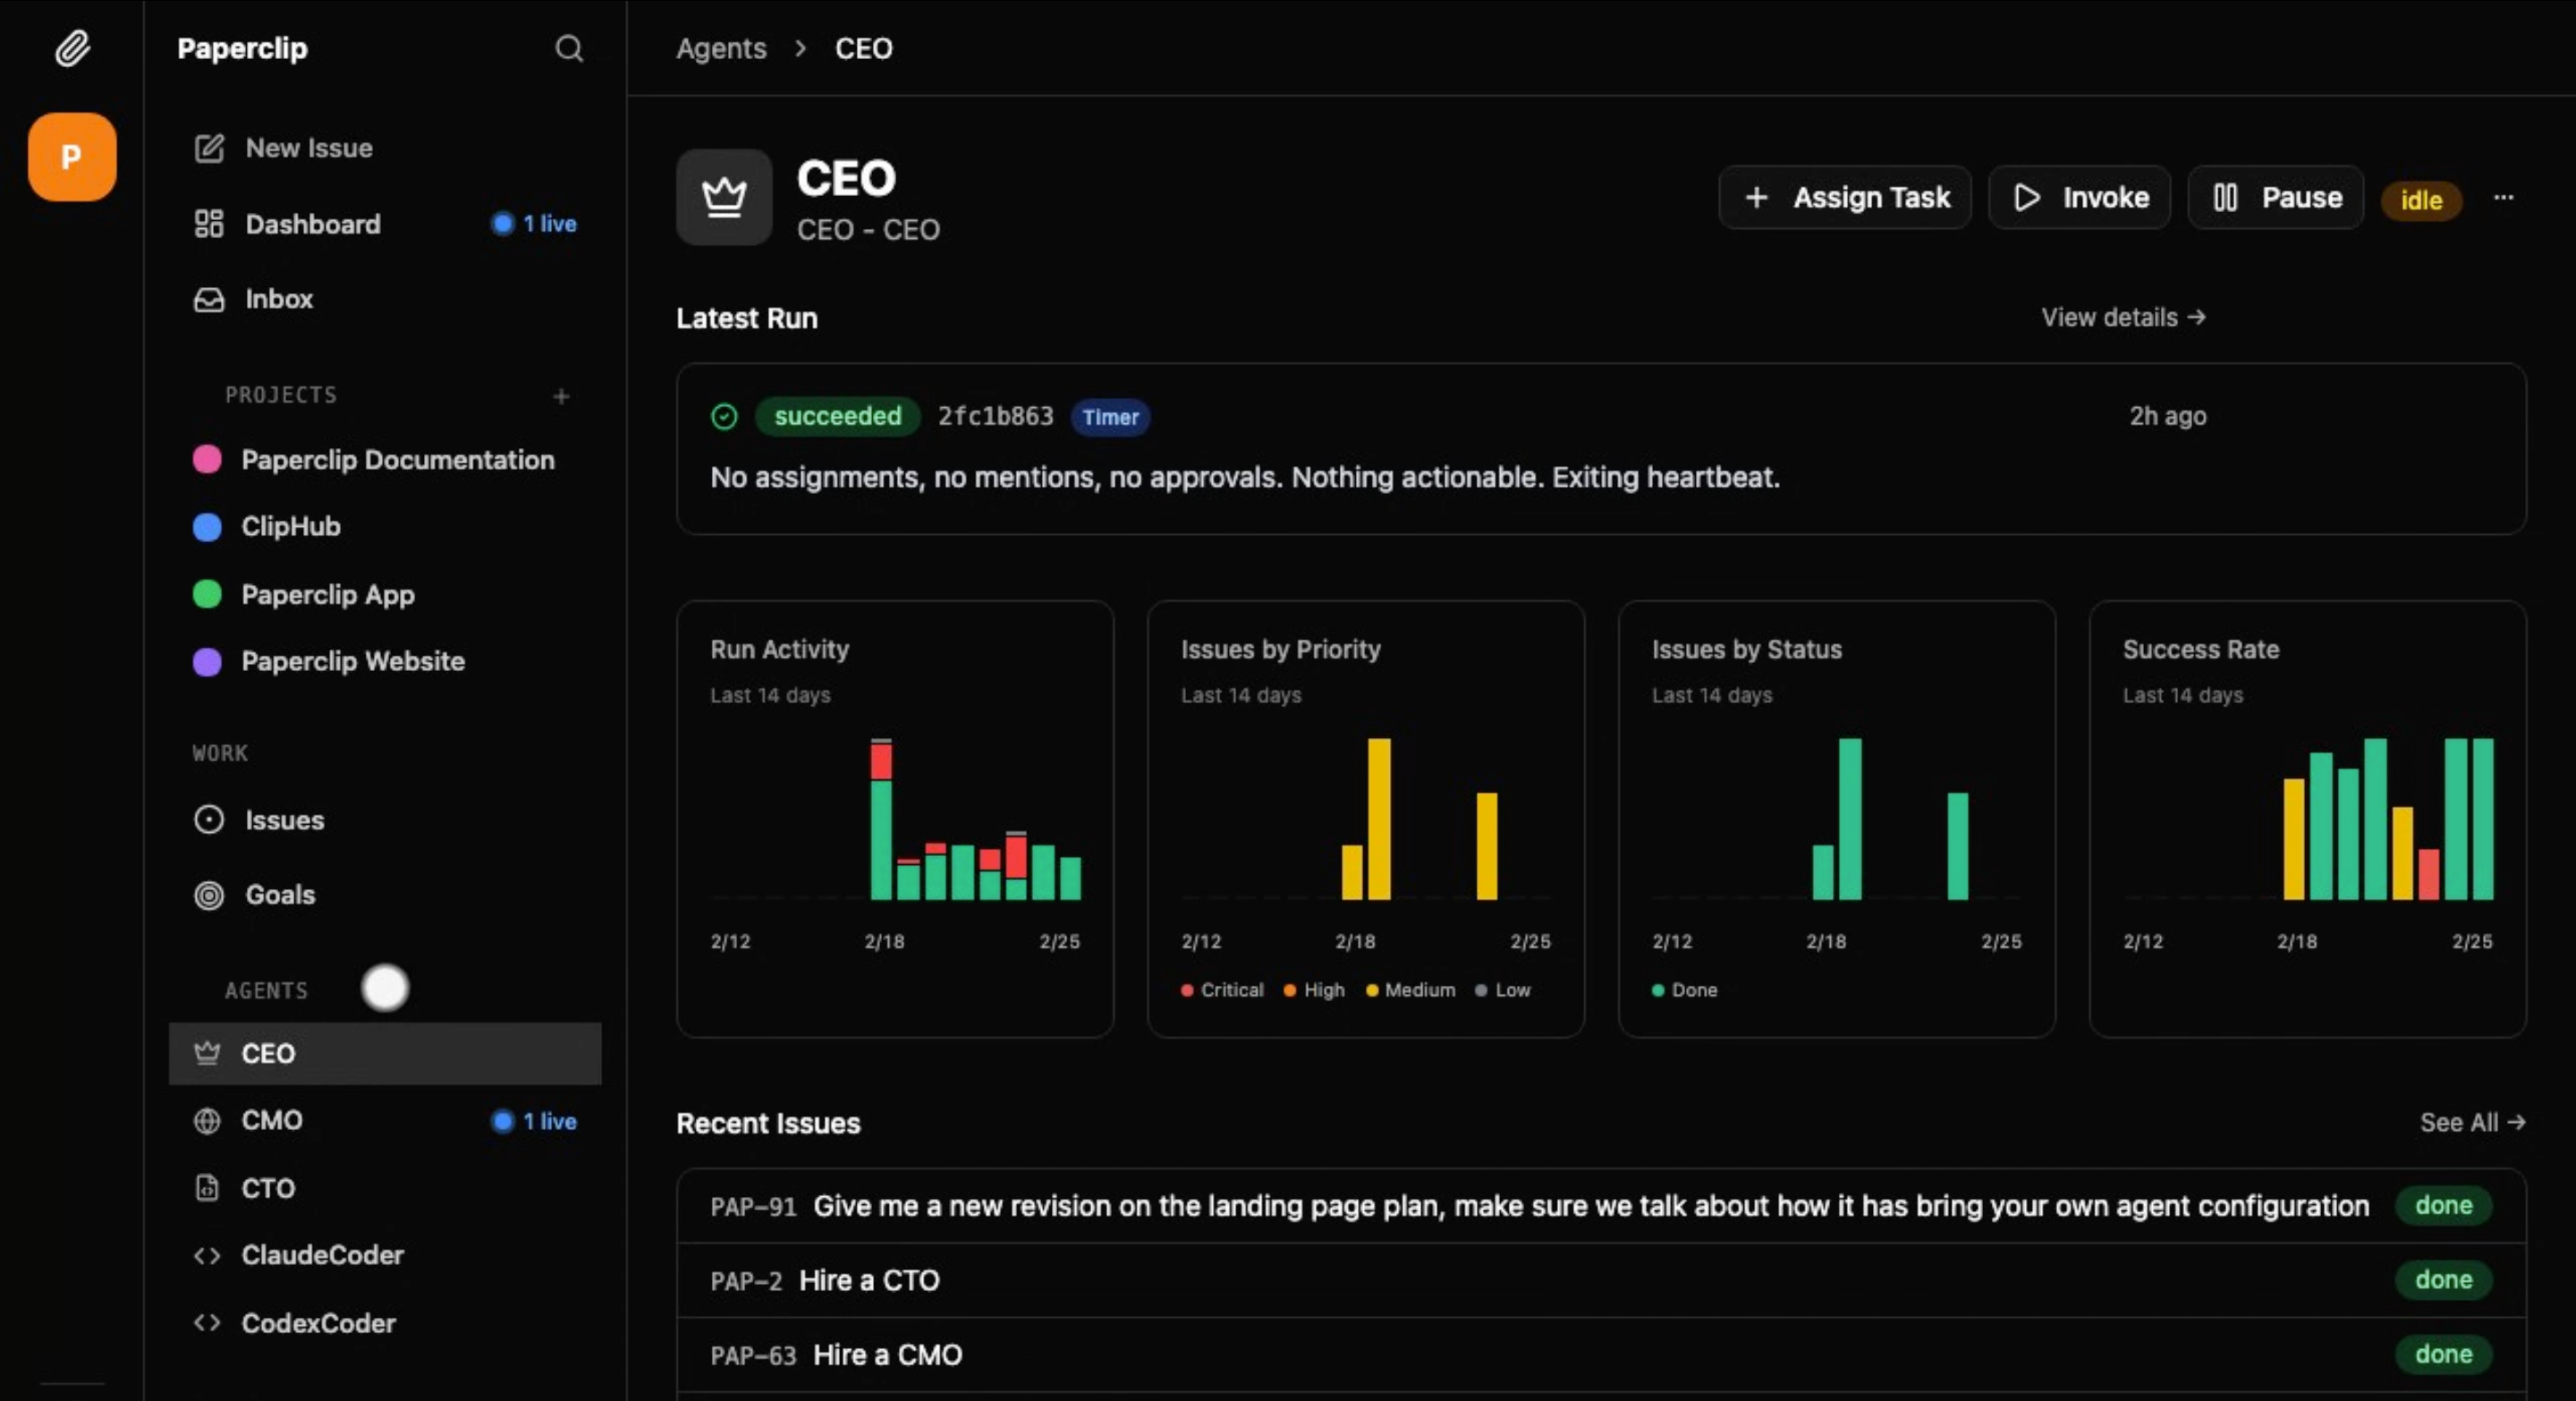Open the sidebar search icon
This screenshot has height=1401, width=2576.
569,48
